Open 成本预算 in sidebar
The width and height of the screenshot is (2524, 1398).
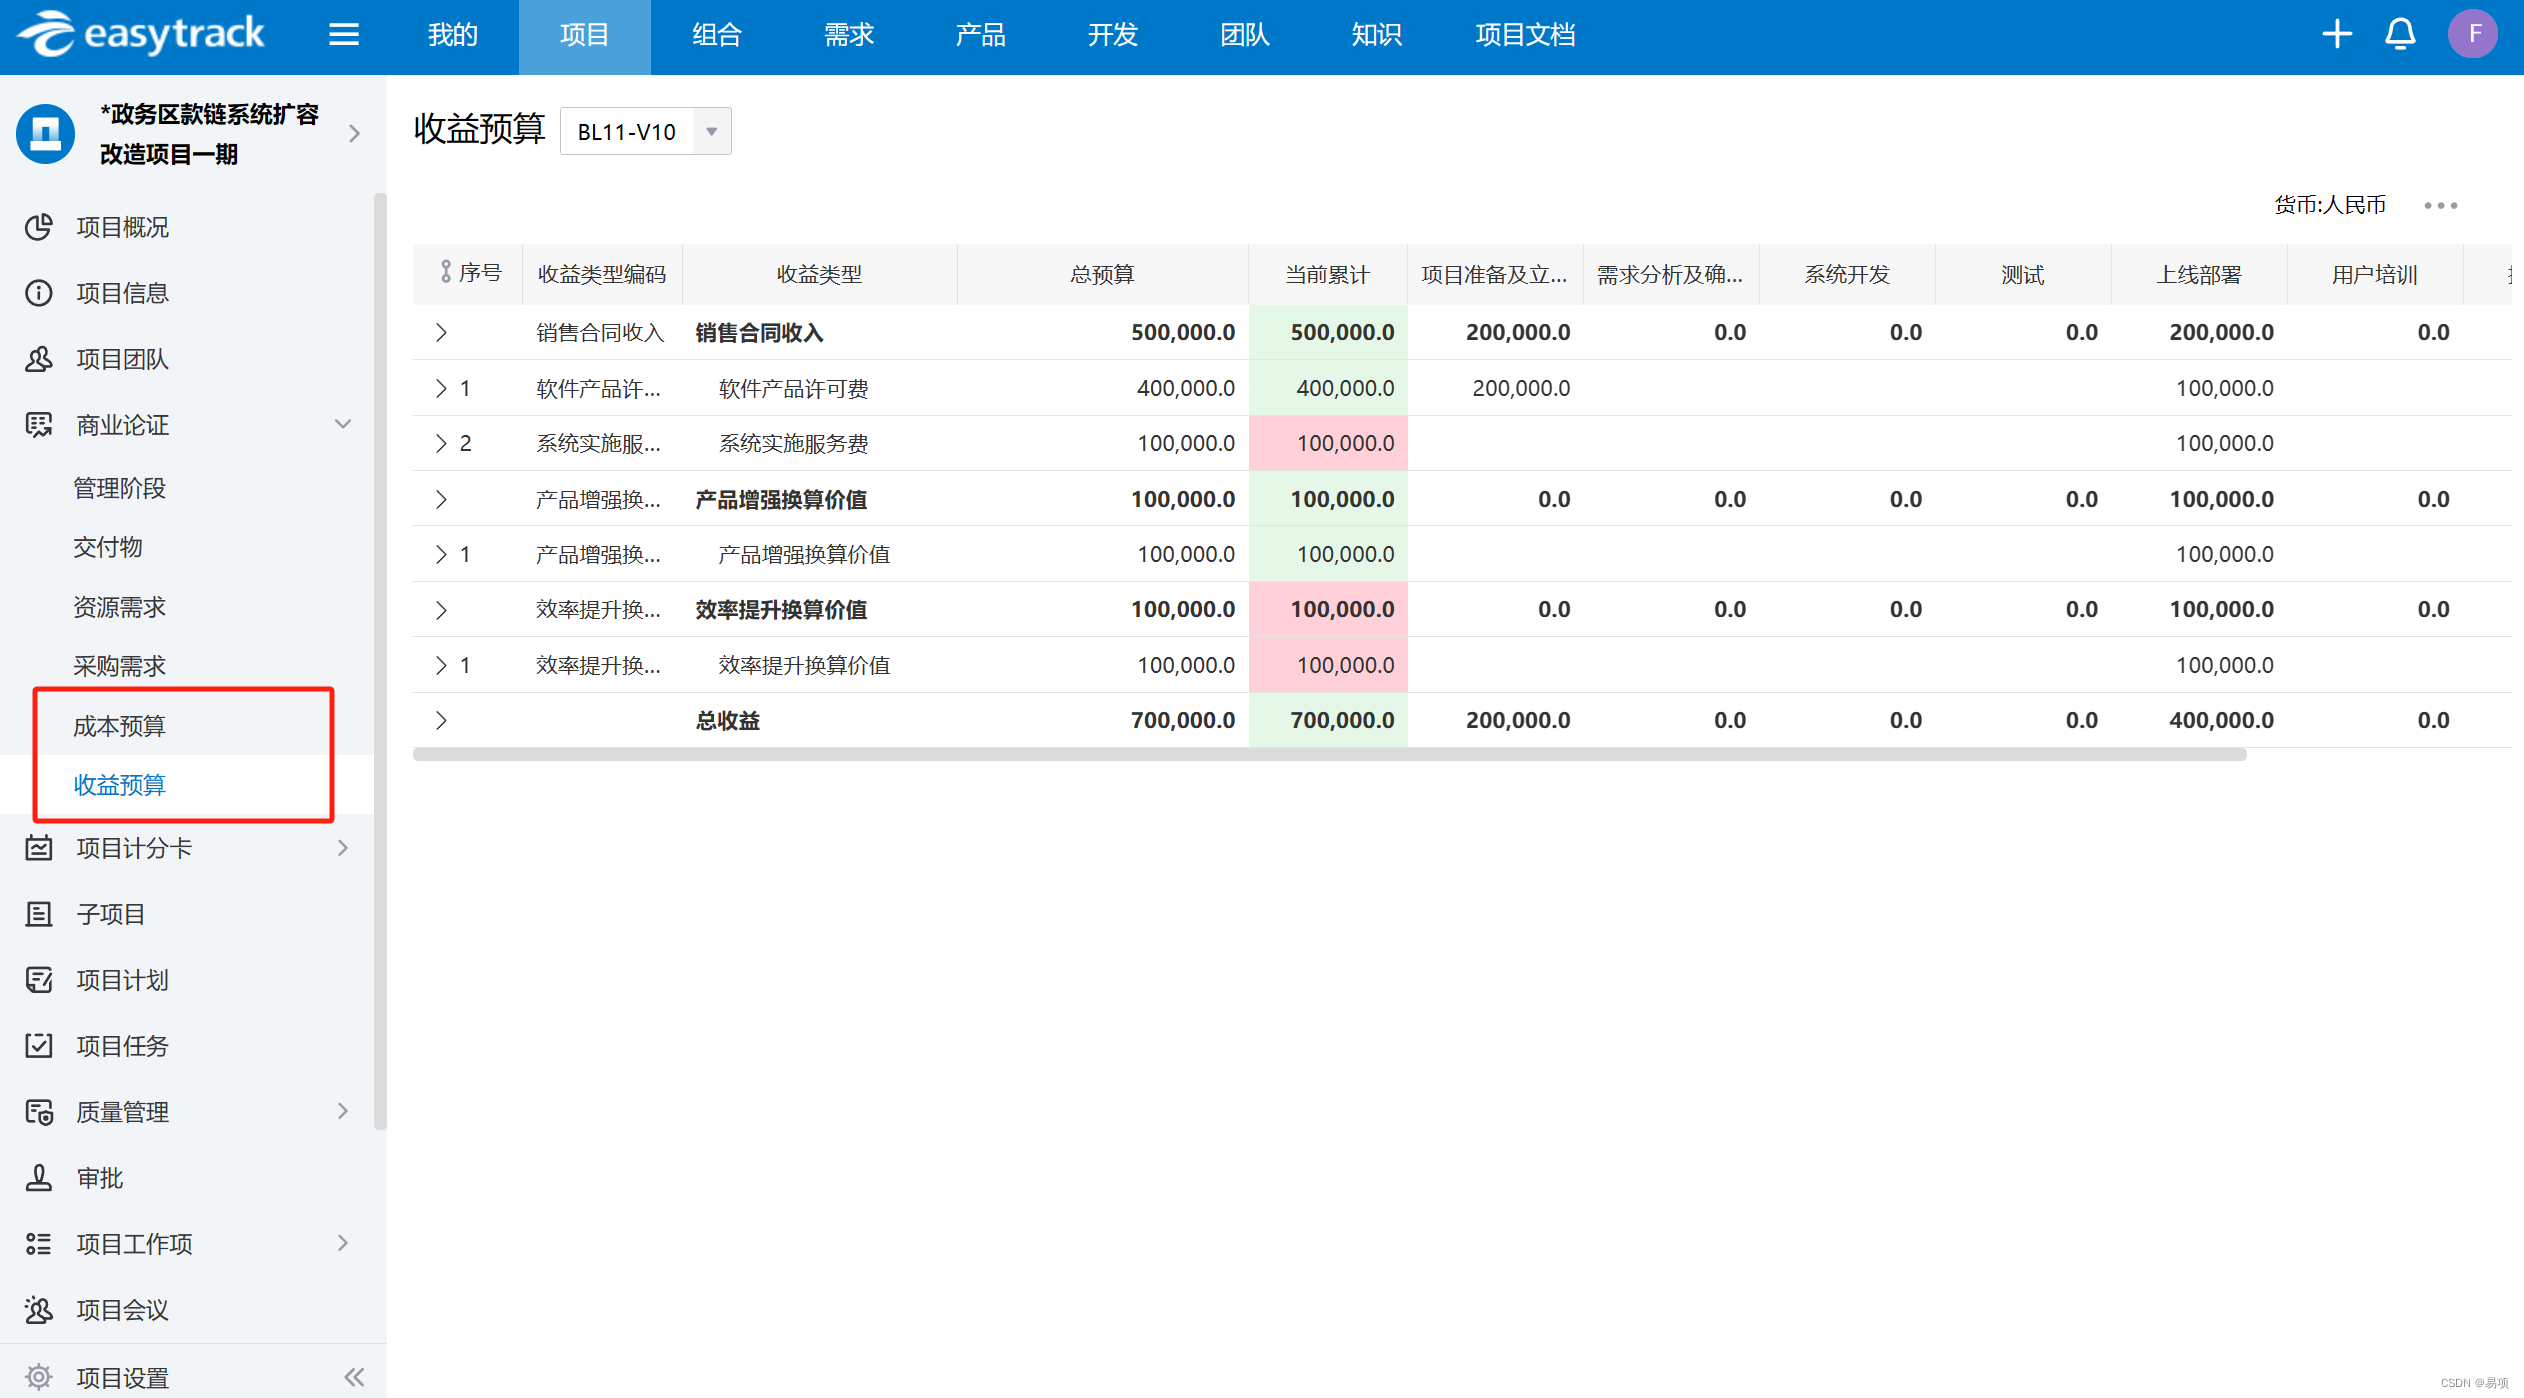pos(119,726)
